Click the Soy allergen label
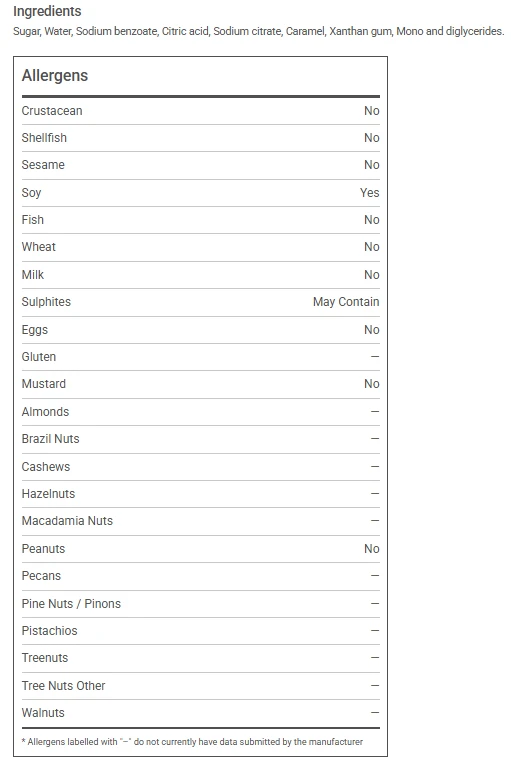 pos(31,193)
